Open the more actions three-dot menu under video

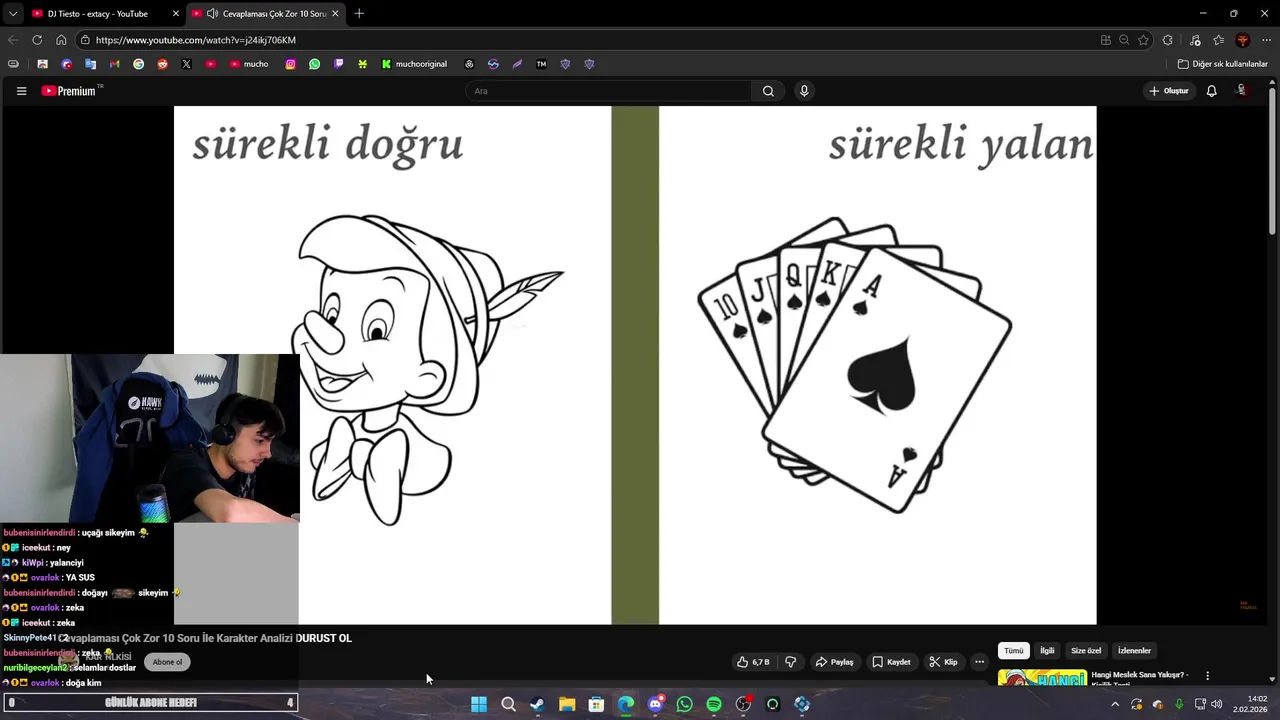coord(980,662)
